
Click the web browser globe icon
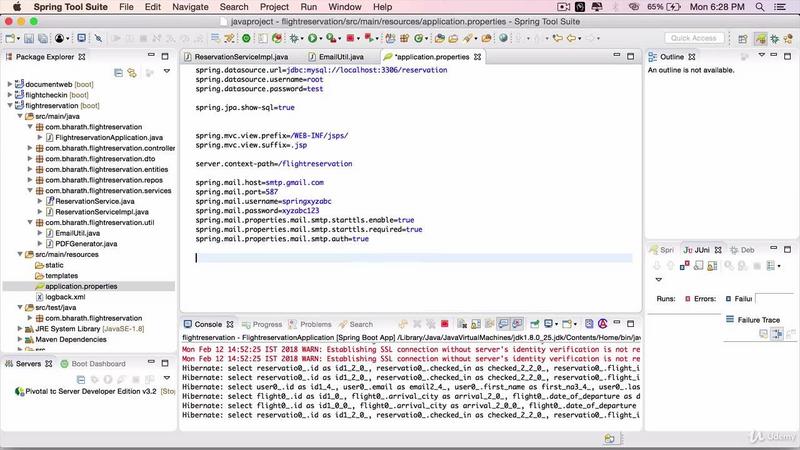point(504,38)
